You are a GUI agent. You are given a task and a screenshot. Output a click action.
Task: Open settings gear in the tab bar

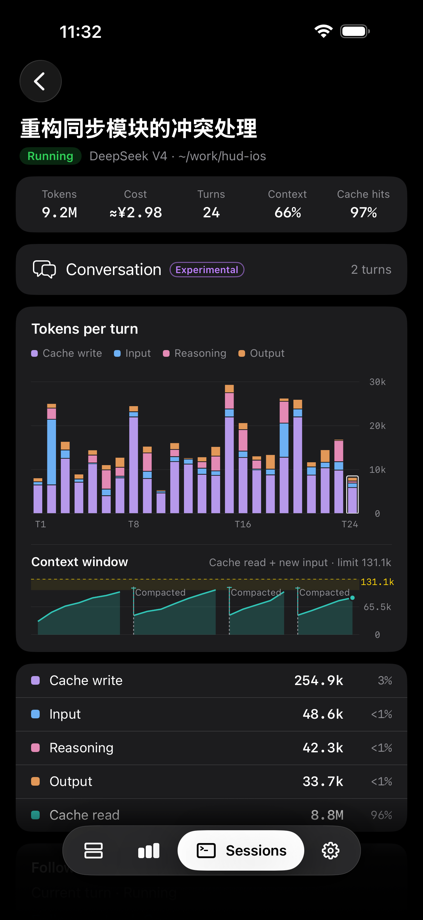point(331,851)
